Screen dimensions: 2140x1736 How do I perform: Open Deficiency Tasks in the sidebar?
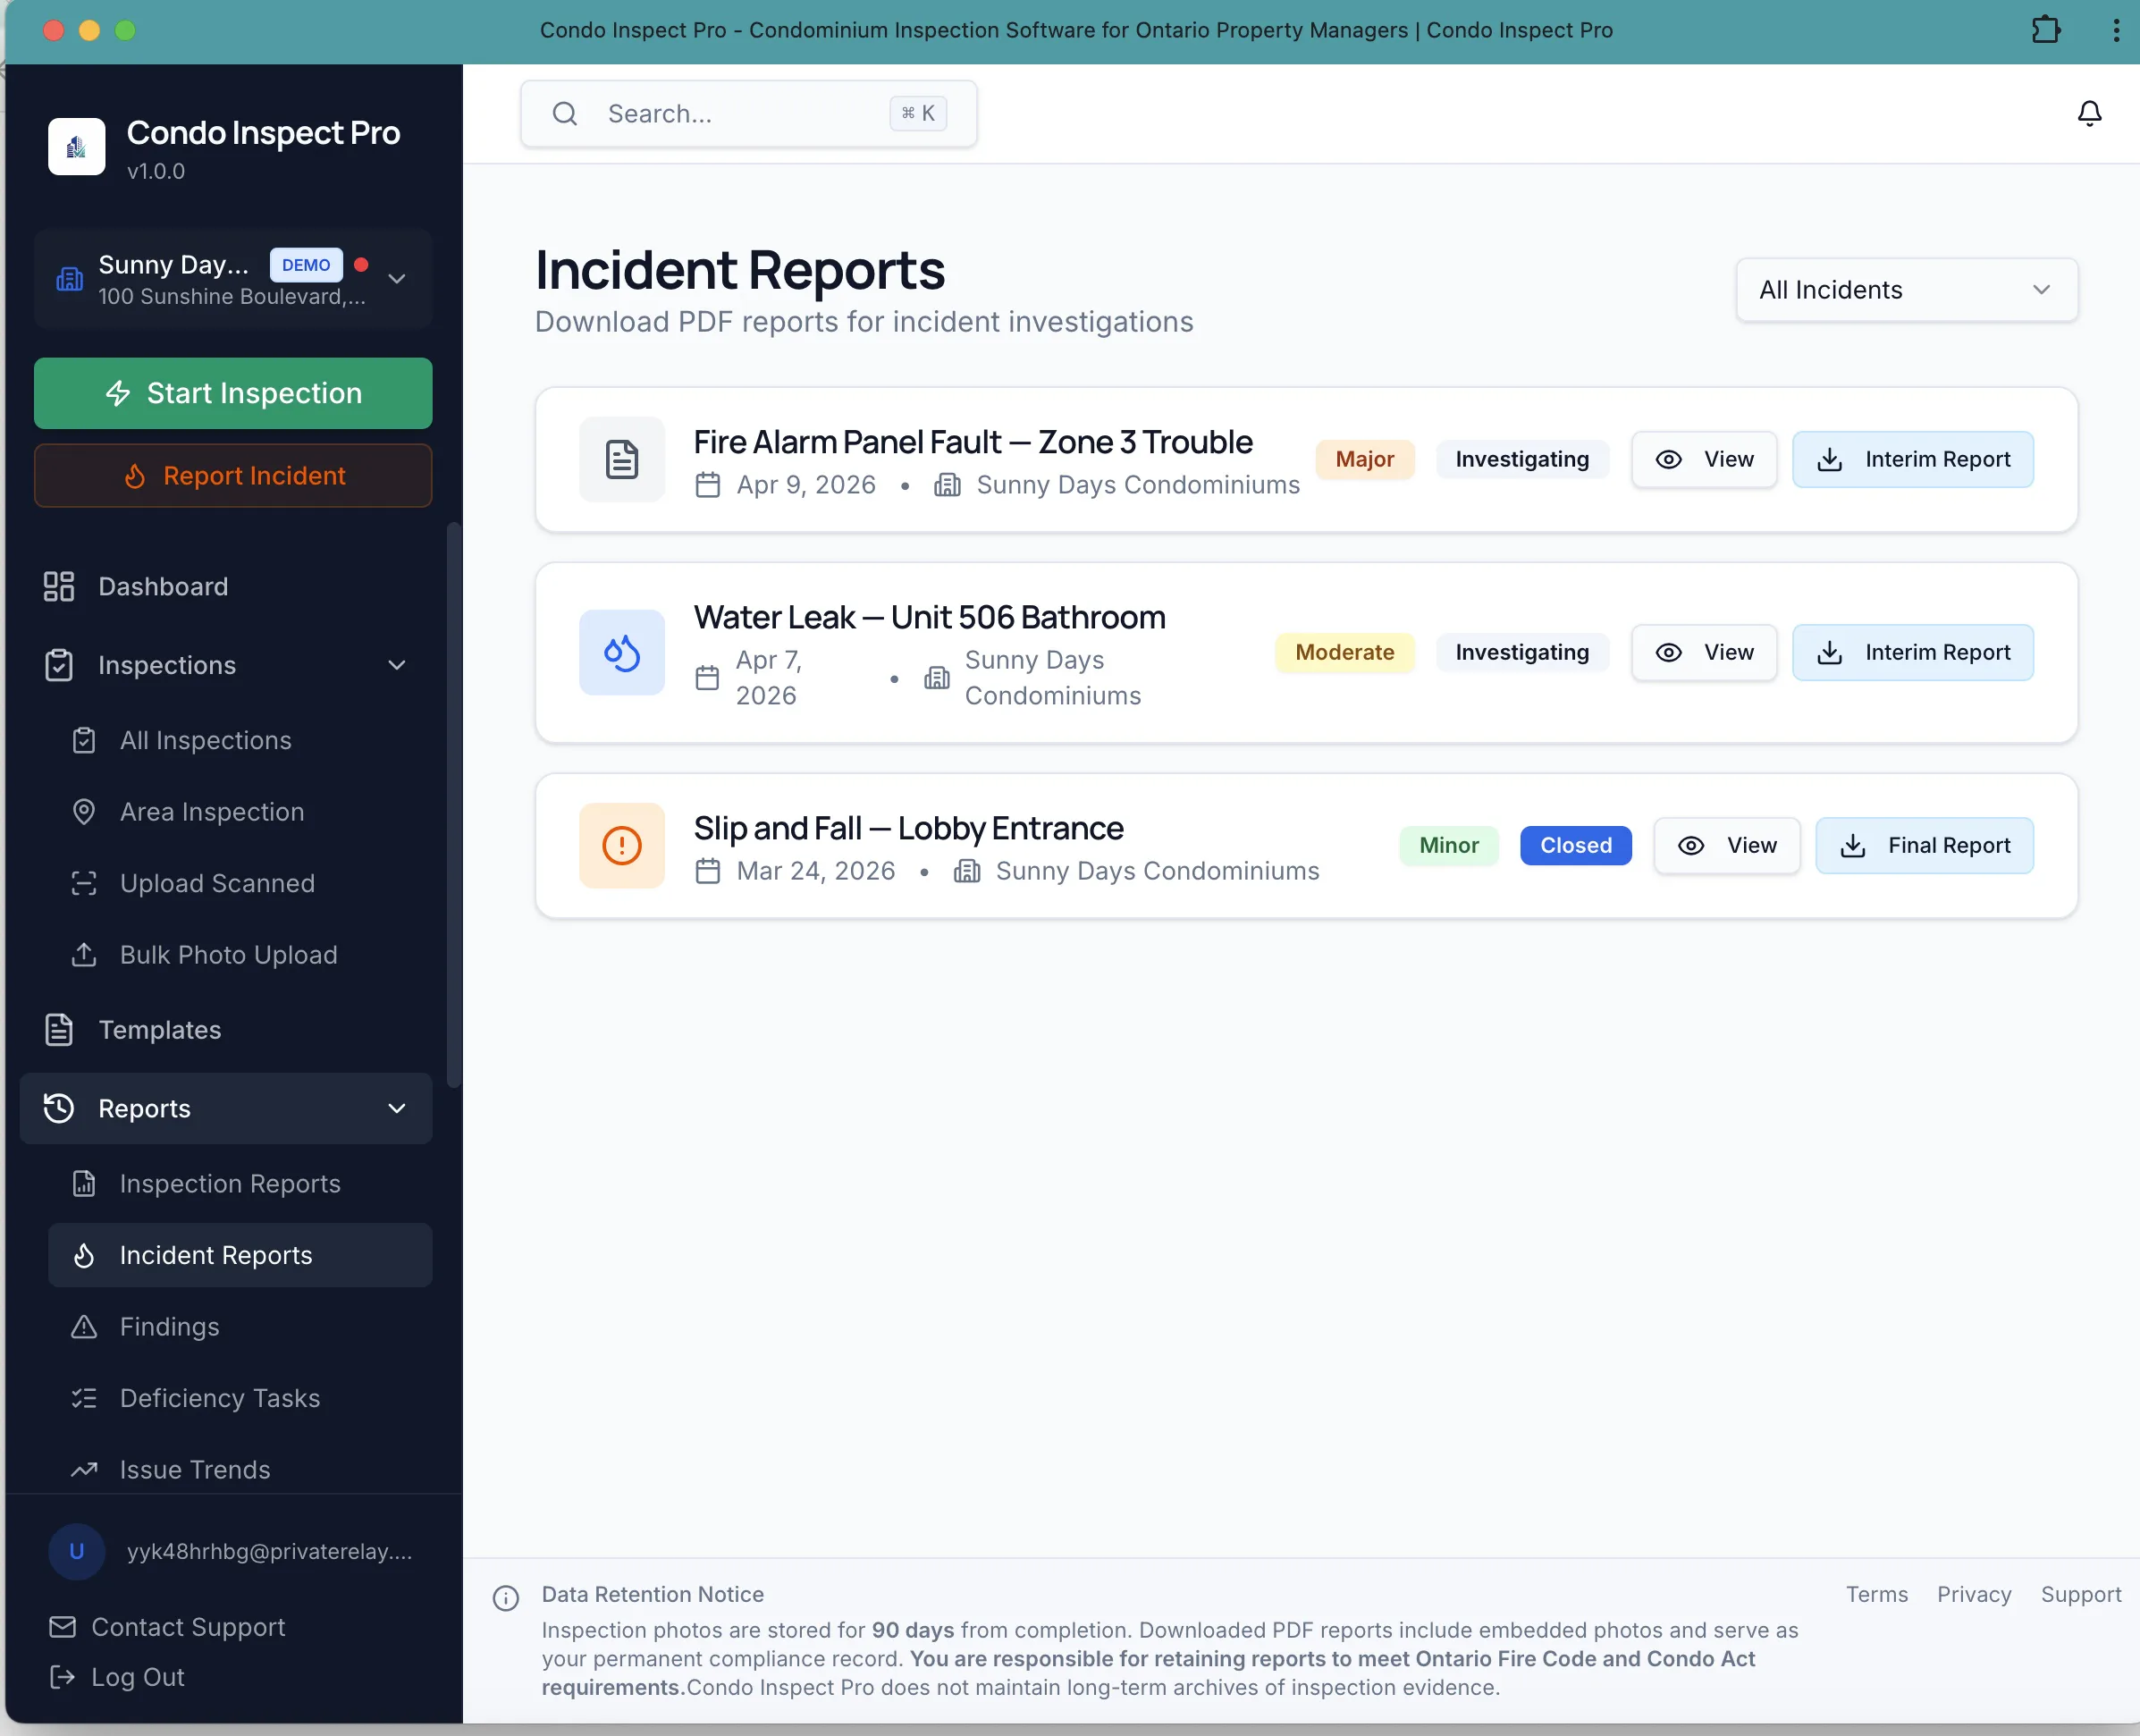point(240,1398)
